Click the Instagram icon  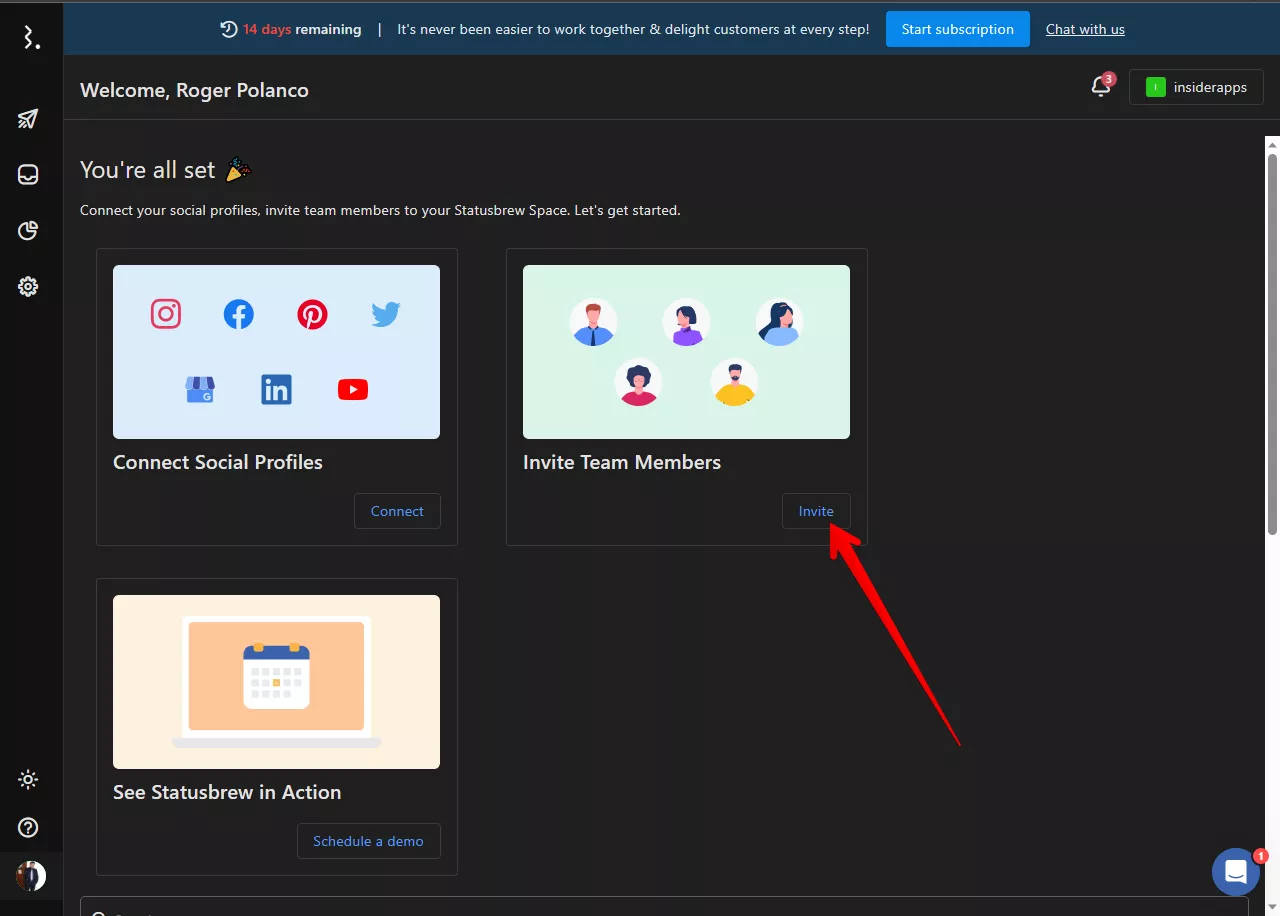click(x=166, y=314)
